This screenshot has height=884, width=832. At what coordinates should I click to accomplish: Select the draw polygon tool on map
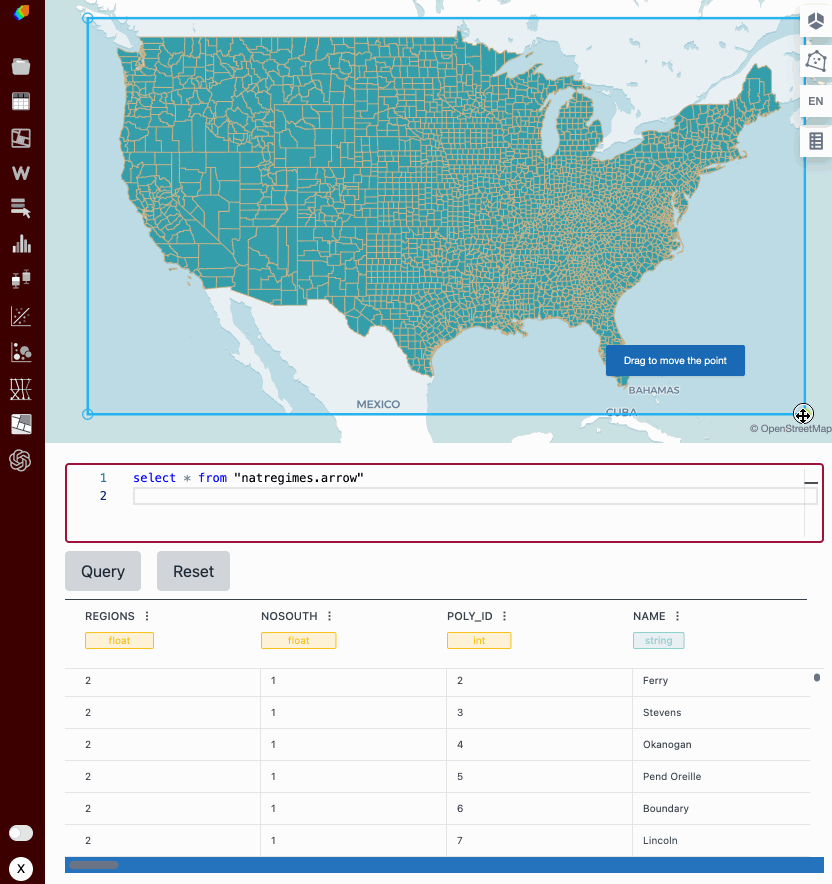[816, 61]
